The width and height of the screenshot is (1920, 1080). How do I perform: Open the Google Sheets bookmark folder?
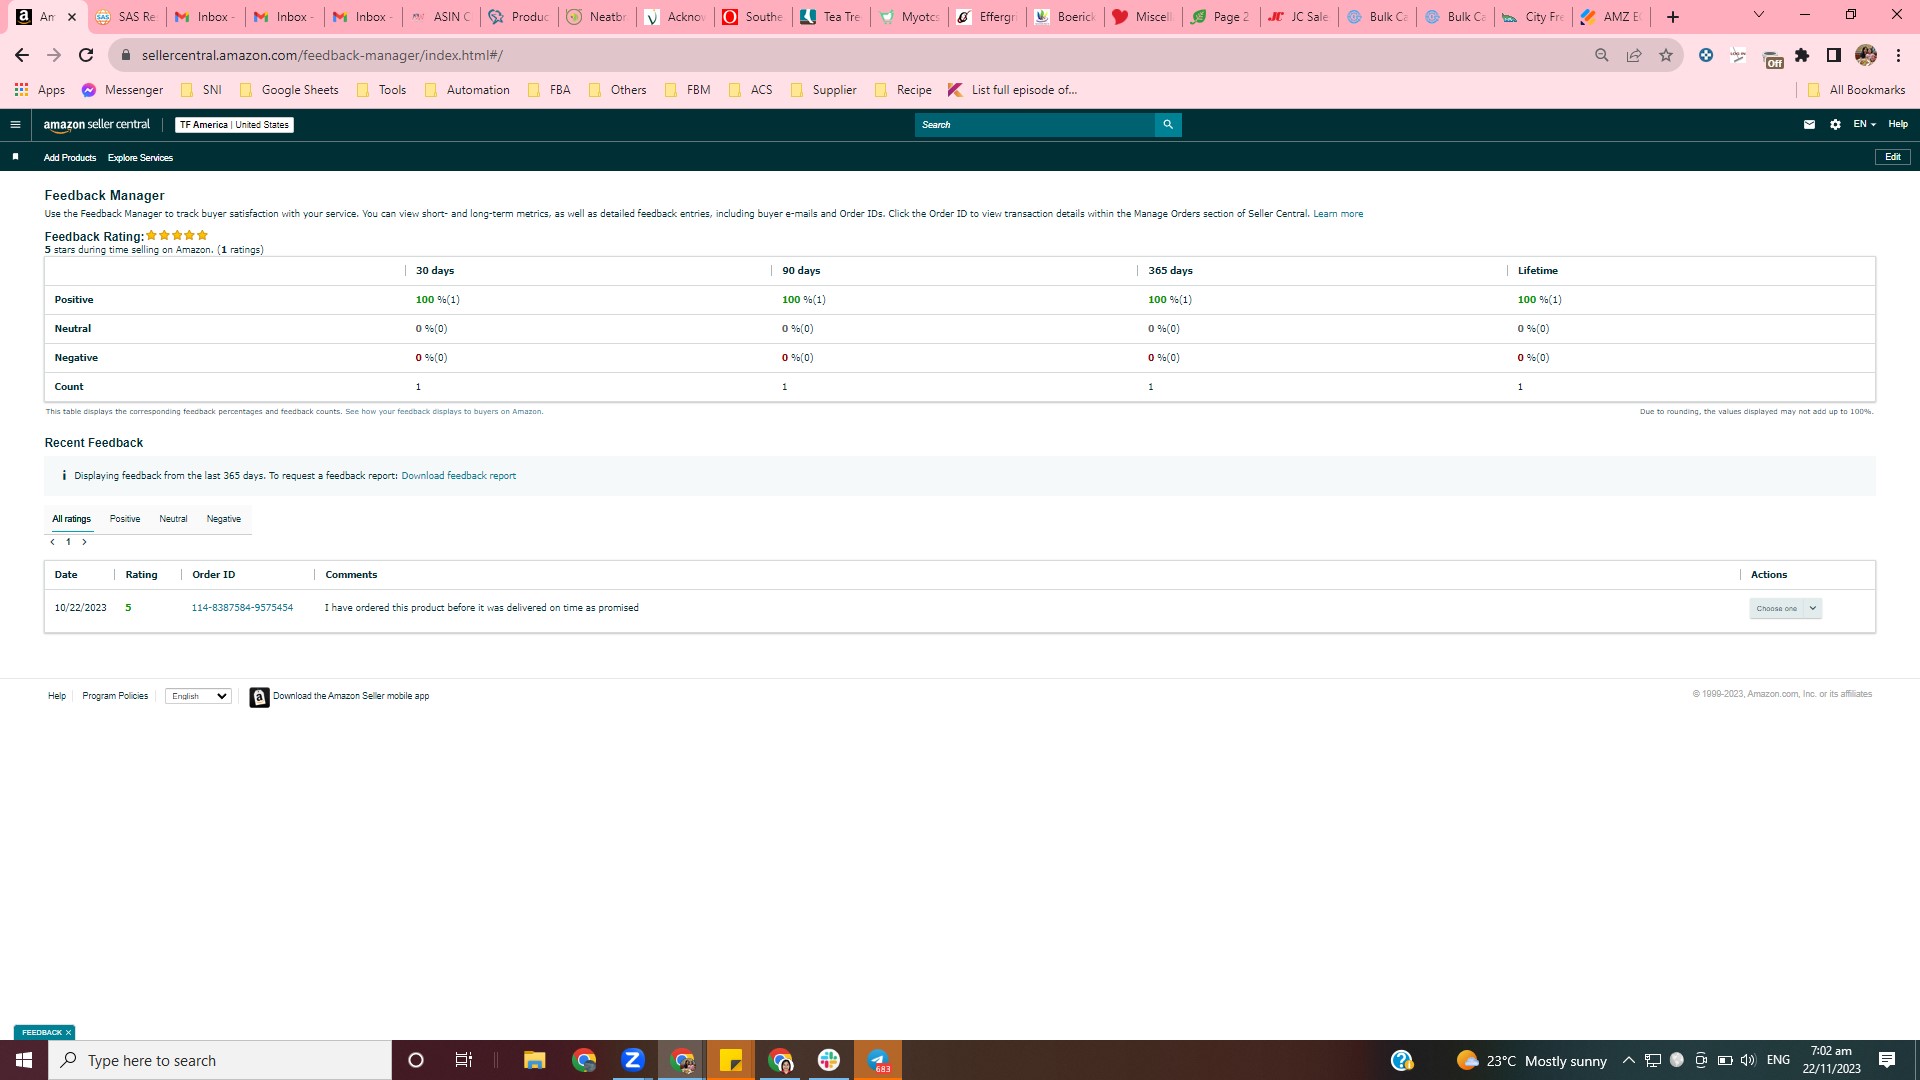(289, 90)
